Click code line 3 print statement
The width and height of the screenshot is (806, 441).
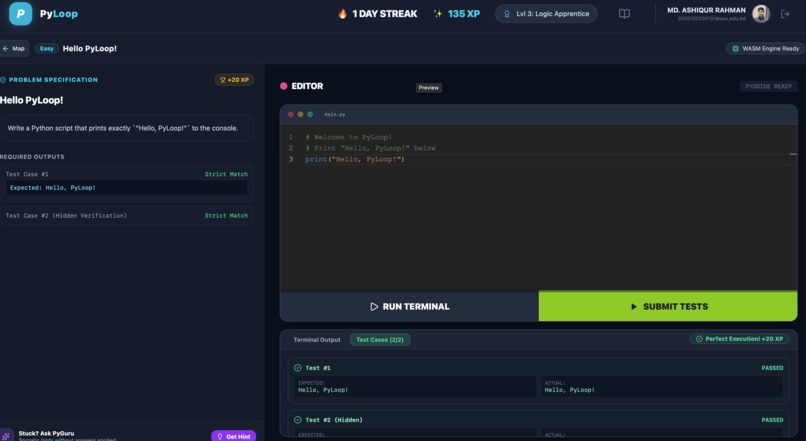point(355,159)
